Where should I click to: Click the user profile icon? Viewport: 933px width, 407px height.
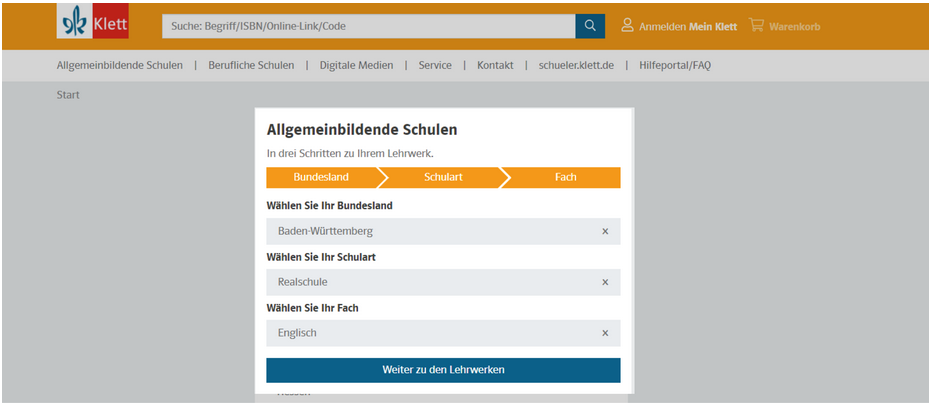(x=627, y=25)
